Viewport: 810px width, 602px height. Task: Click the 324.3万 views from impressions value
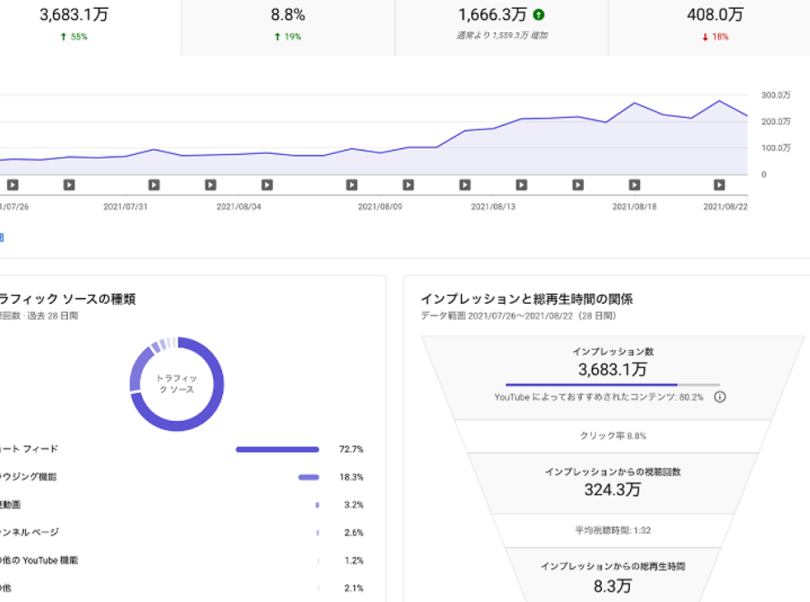[613, 490]
